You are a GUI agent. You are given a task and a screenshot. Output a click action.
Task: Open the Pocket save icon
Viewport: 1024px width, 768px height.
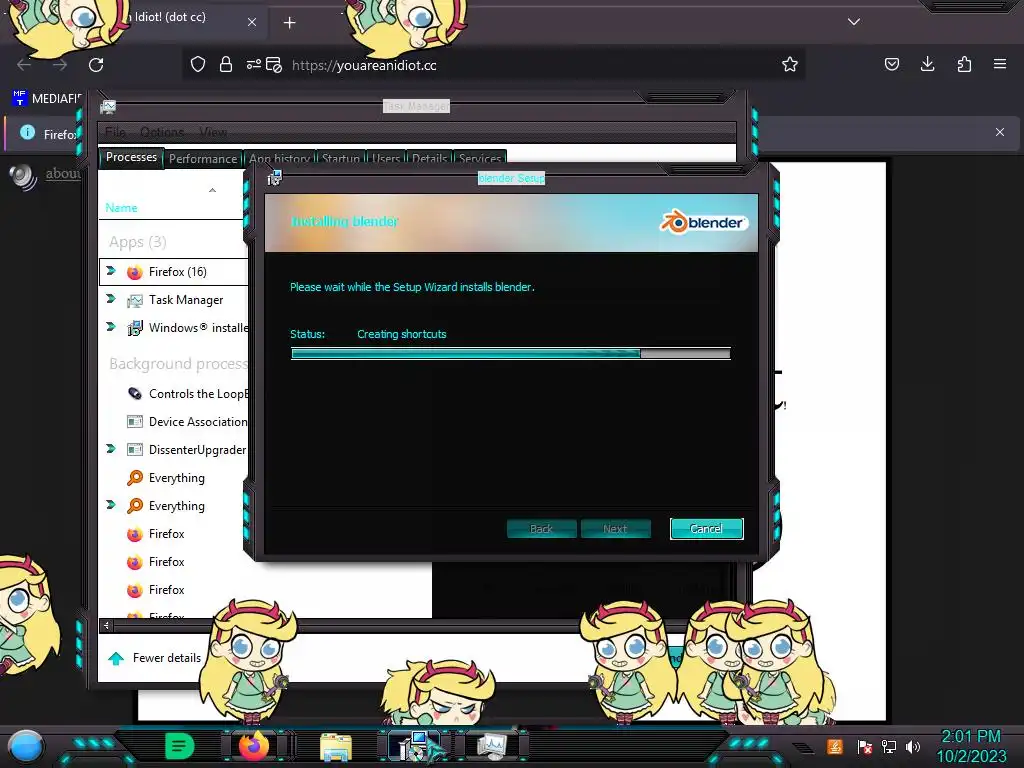click(891, 64)
